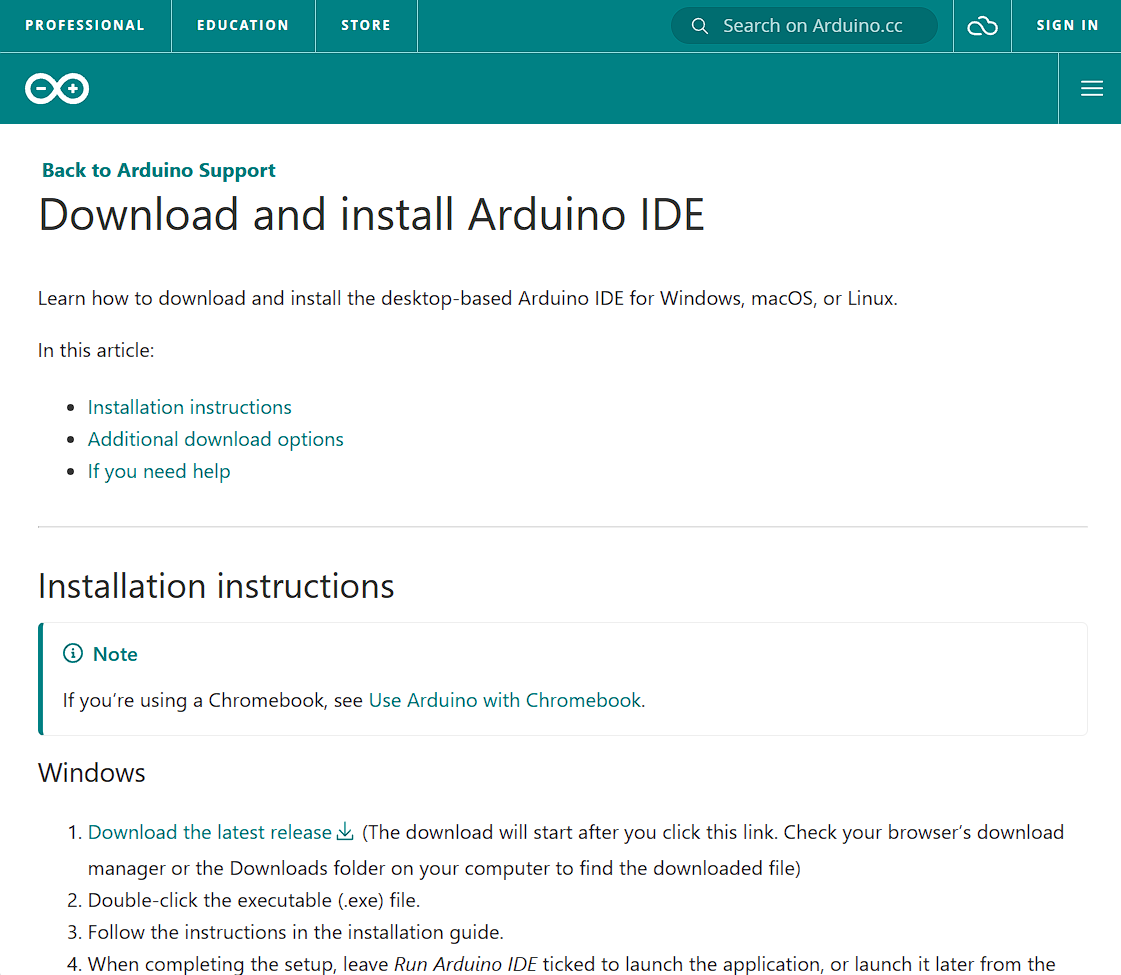Click Download the latest release link

pyautogui.click(x=208, y=831)
